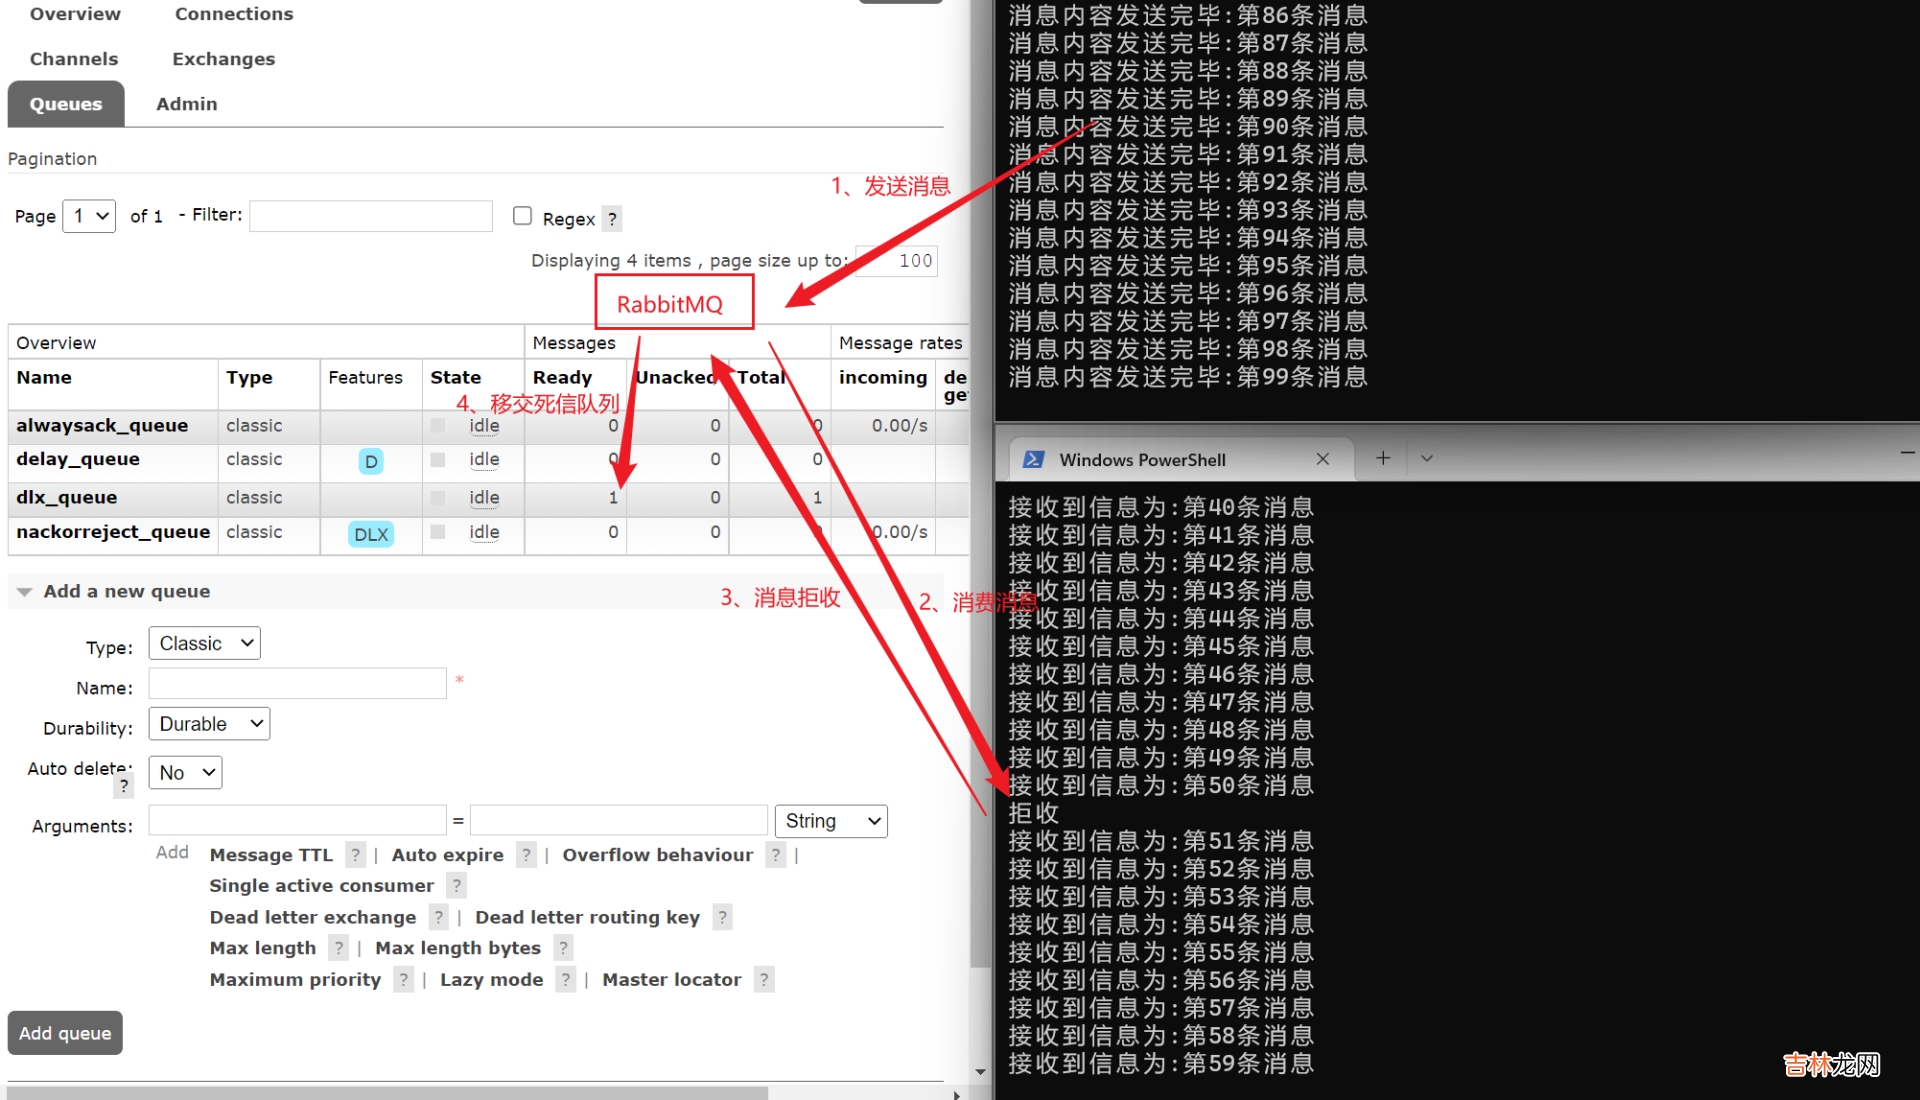Open the argument type String dropdown
Viewport: 1920px width, 1100px height.
831,821
